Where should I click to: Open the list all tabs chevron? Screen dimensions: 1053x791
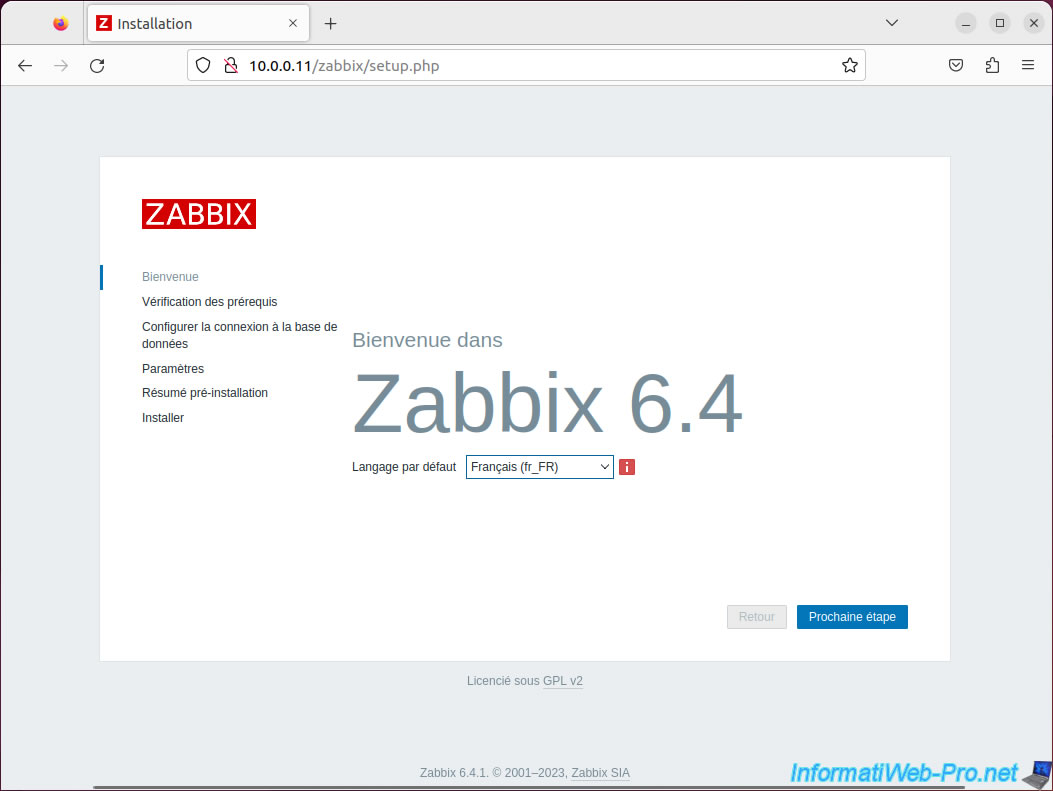[x=891, y=23]
